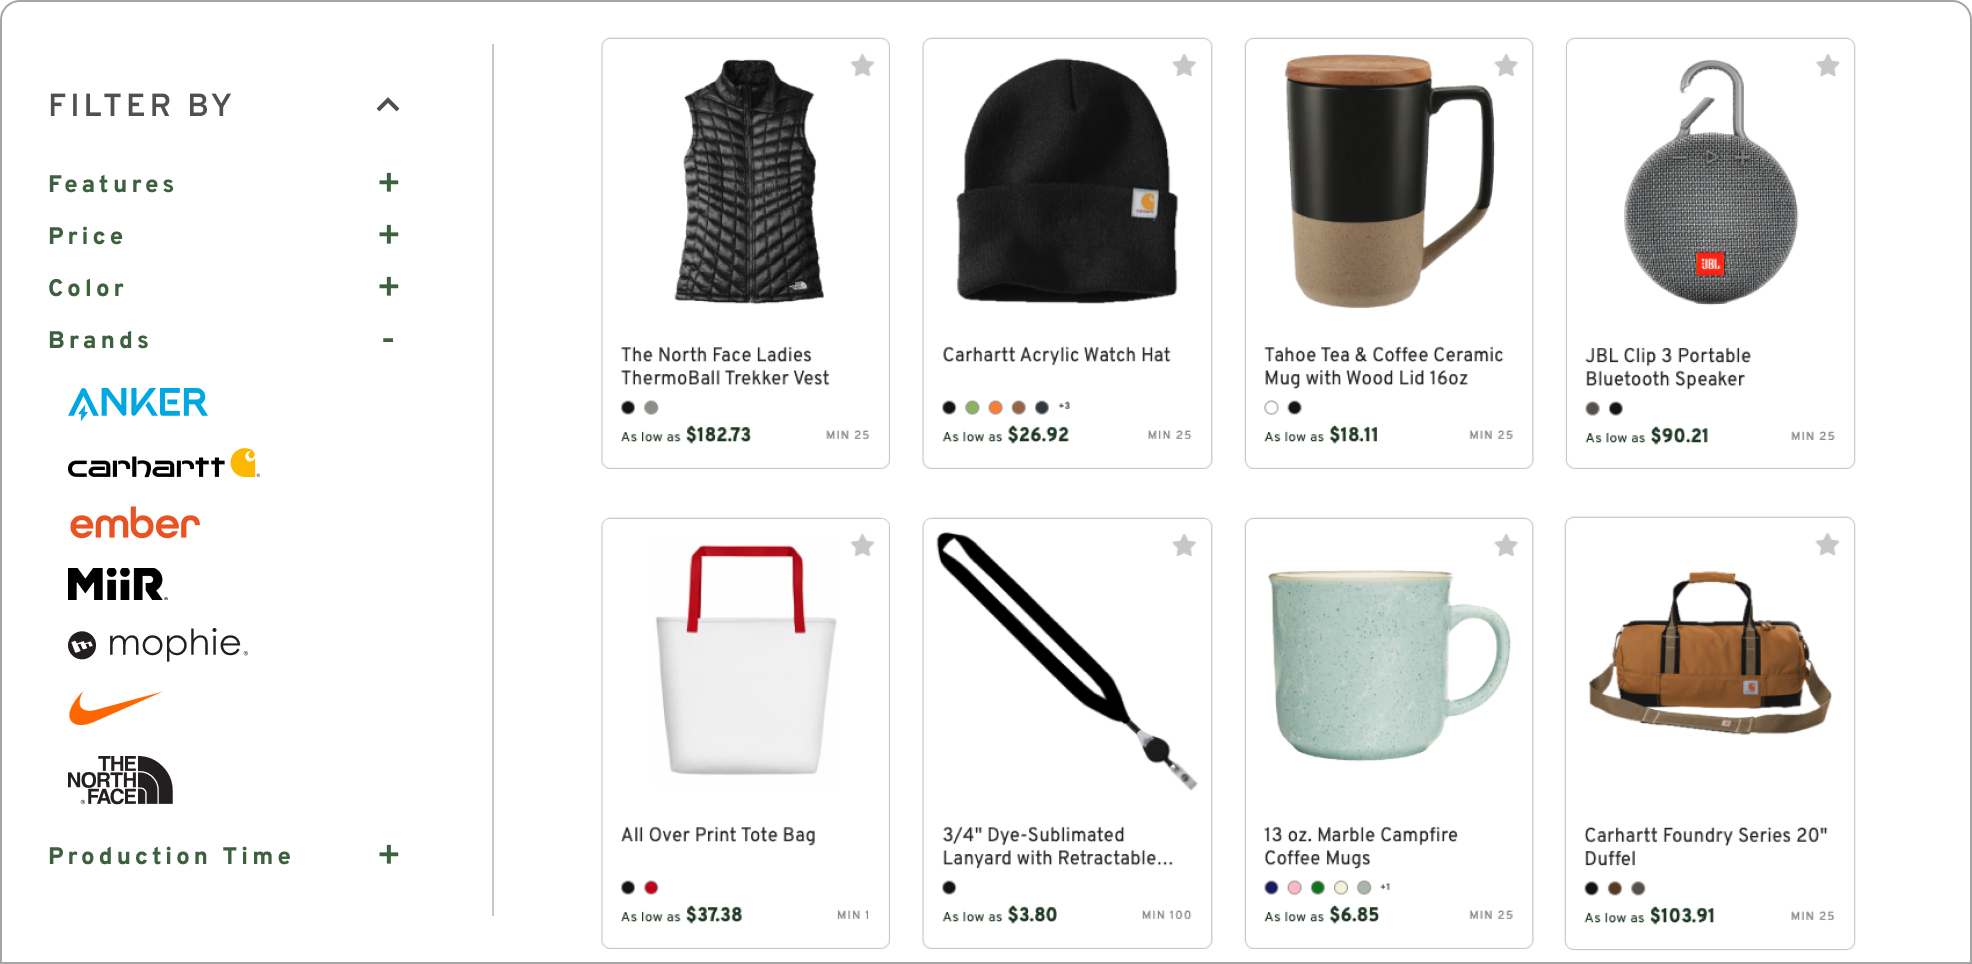Favorite the North Face ThermoBall Trekker Vest
This screenshot has height=964, width=1972.
(x=862, y=66)
